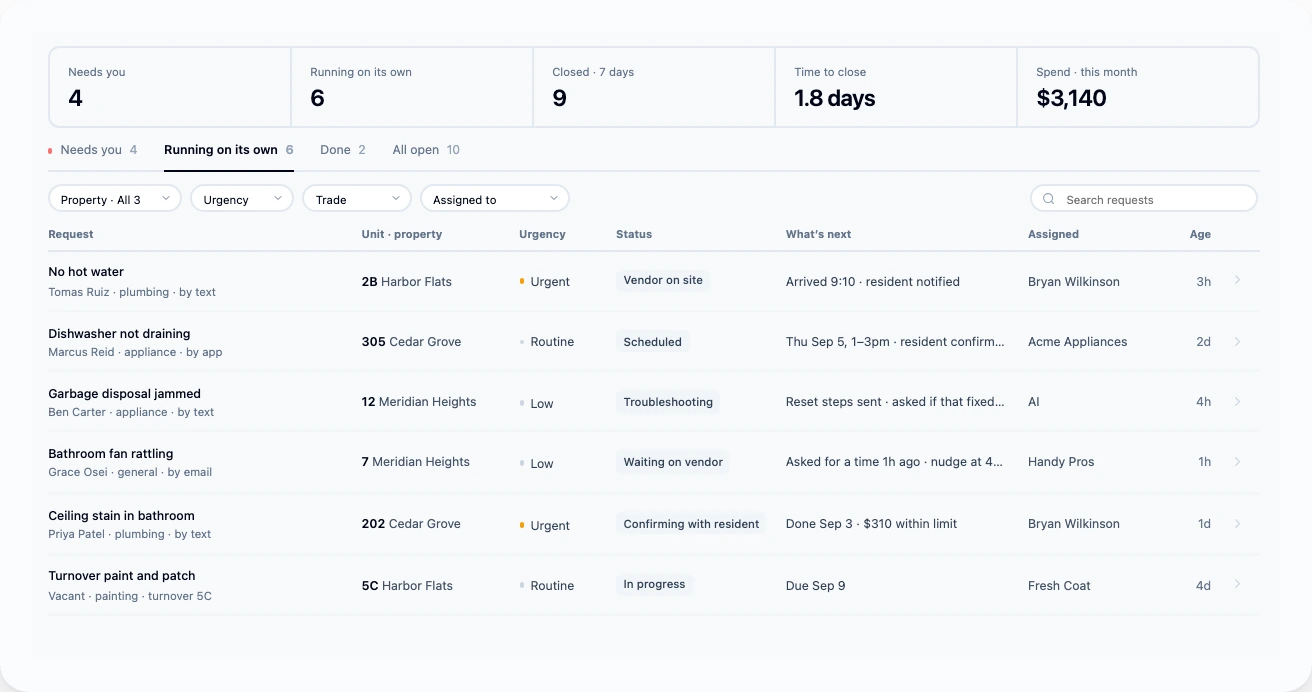1312x692 pixels.
Task: Open row chevron for Dishwasher not draining
Action: pos(1237,341)
